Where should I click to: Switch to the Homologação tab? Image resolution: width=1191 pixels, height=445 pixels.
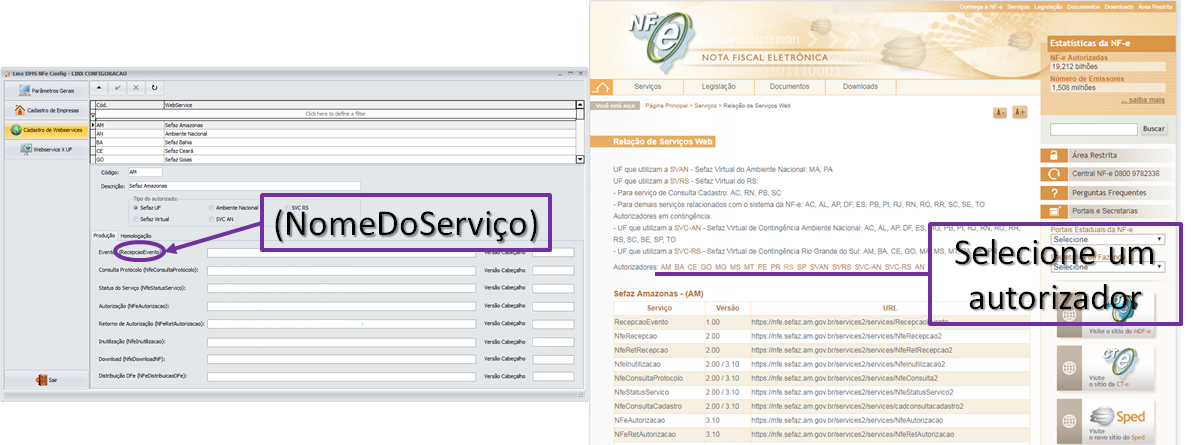(136, 235)
